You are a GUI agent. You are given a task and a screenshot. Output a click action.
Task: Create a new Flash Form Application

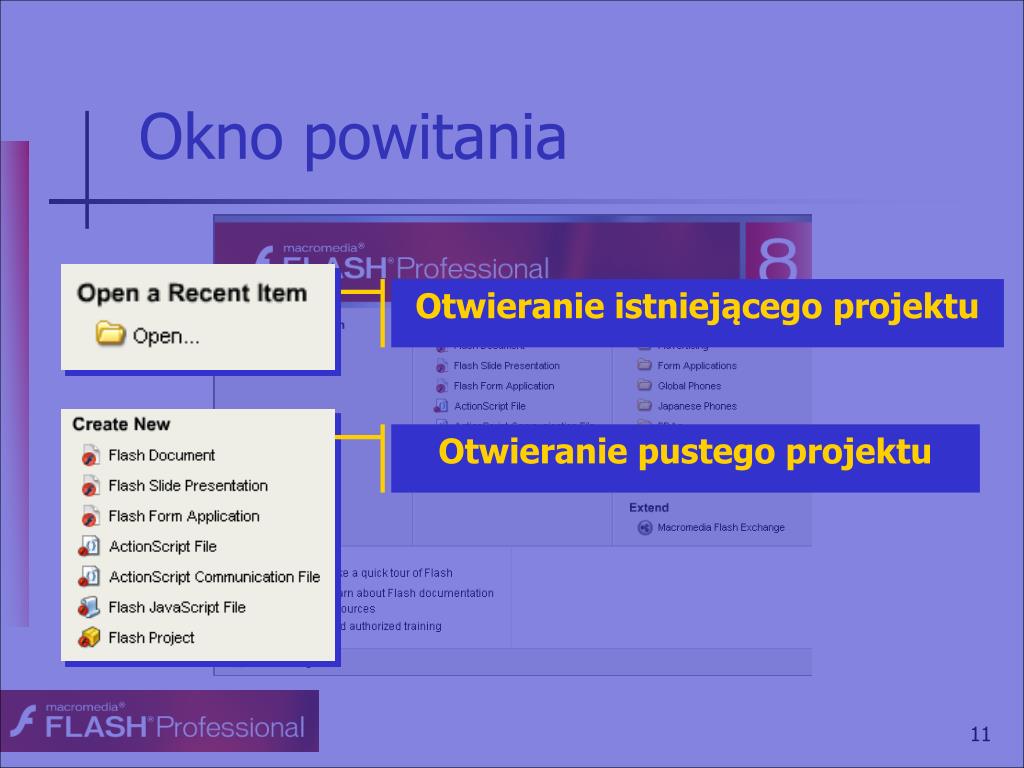click(x=184, y=516)
